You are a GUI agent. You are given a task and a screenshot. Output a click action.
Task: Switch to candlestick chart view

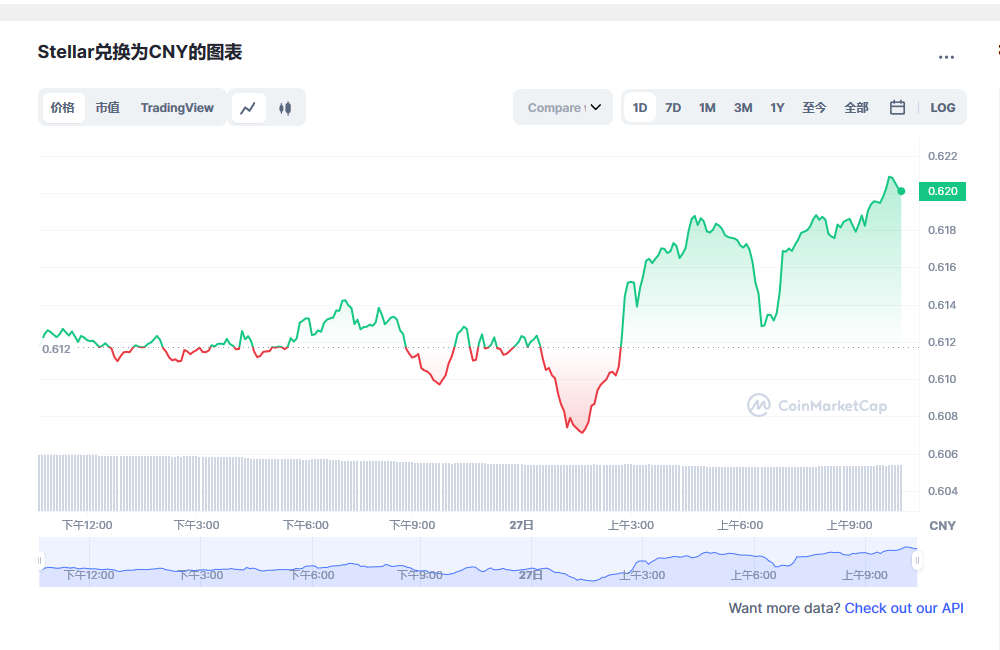click(285, 108)
